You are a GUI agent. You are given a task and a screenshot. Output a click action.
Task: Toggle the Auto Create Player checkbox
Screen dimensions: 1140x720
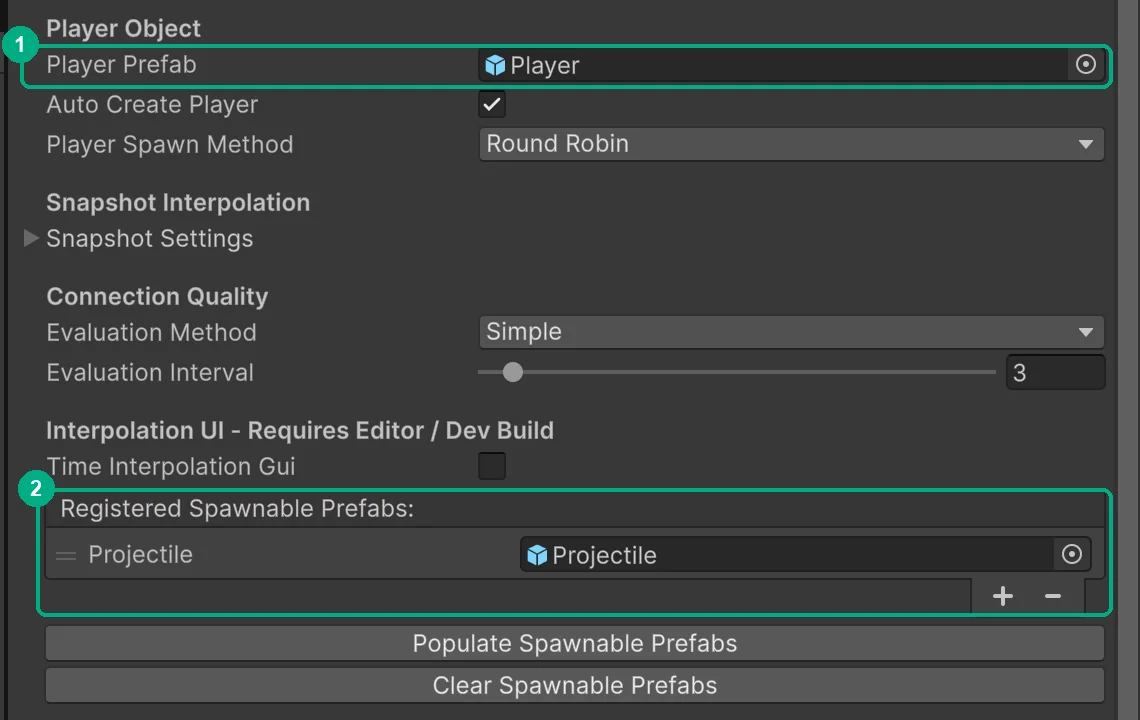tap(491, 104)
